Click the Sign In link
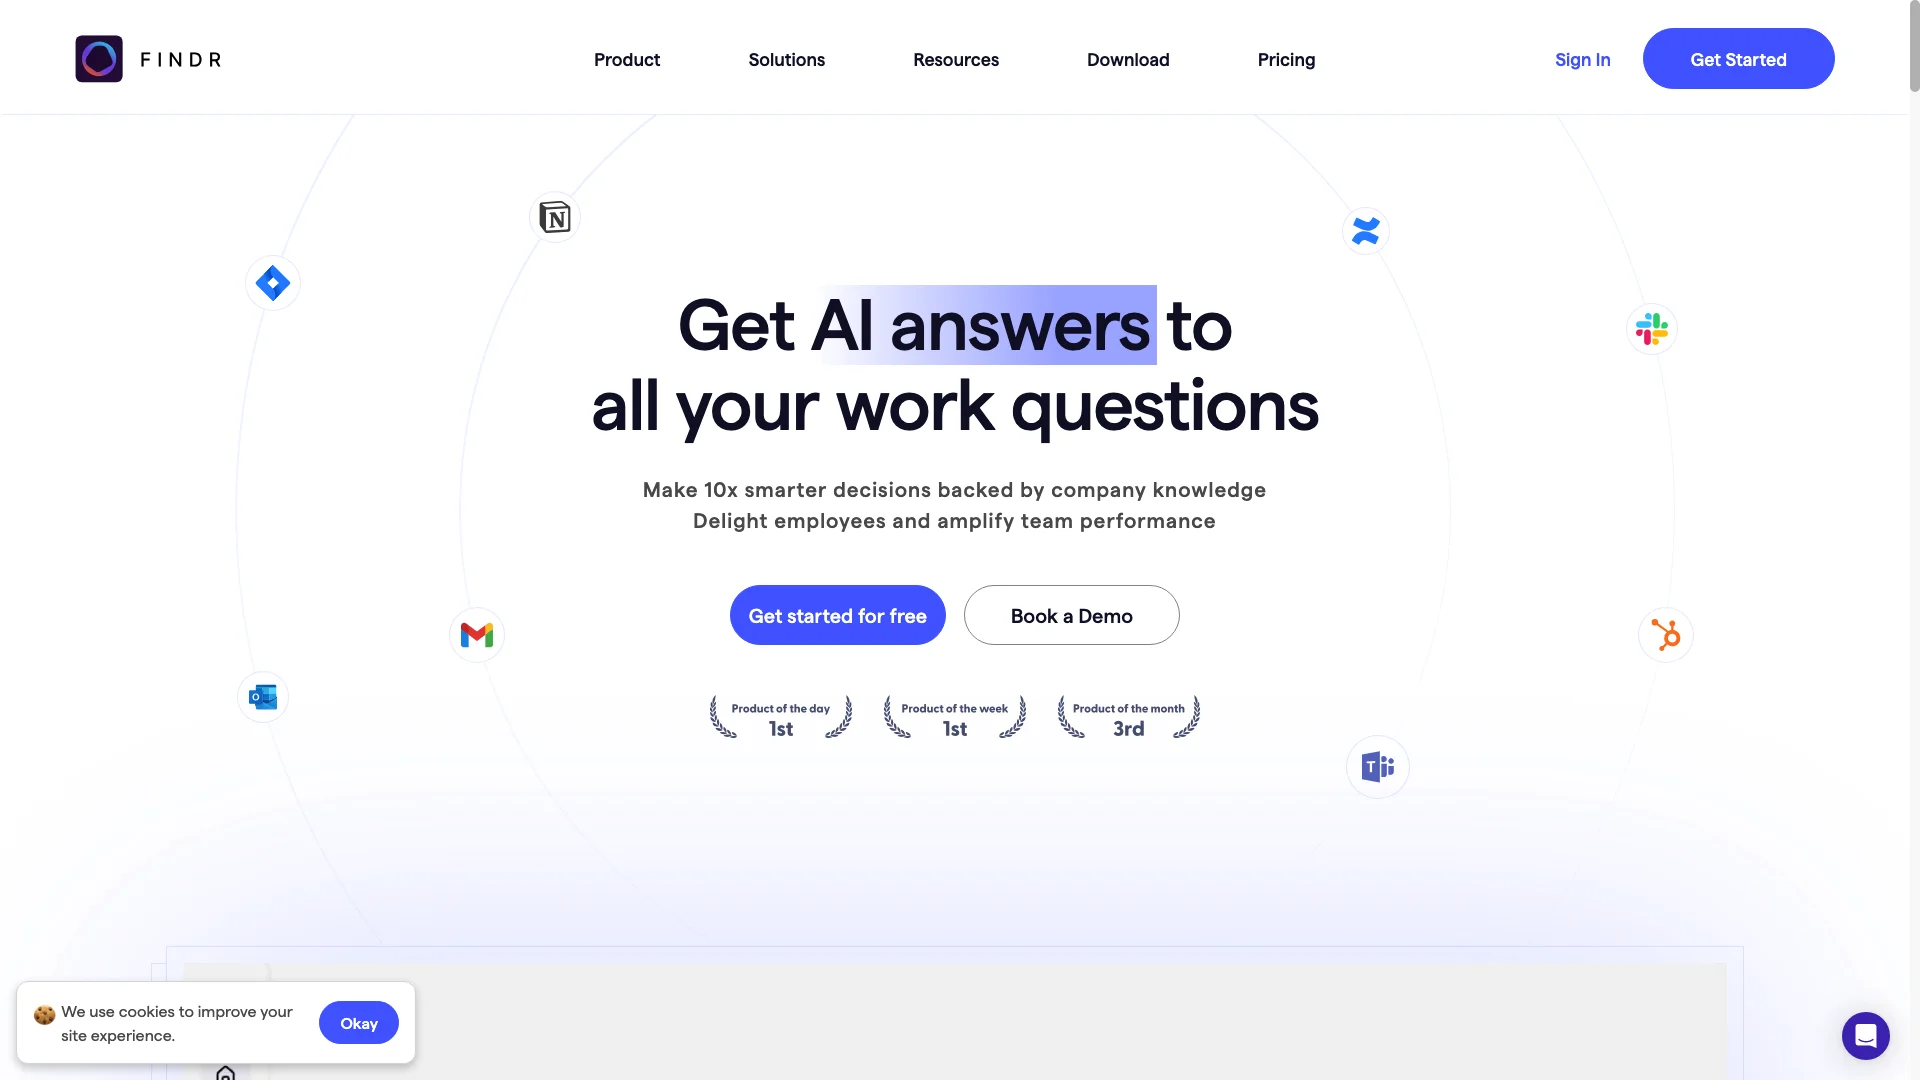This screenshot has width=1920, height=1080. pyautogui.click(x=1582, y=58)
